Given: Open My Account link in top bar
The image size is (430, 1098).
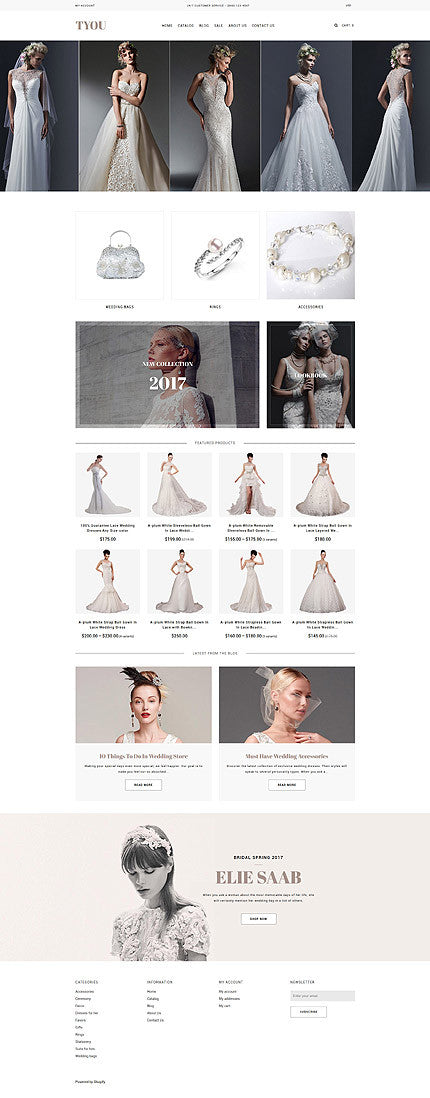Looking at the screenshot, I should click(83, 5).
